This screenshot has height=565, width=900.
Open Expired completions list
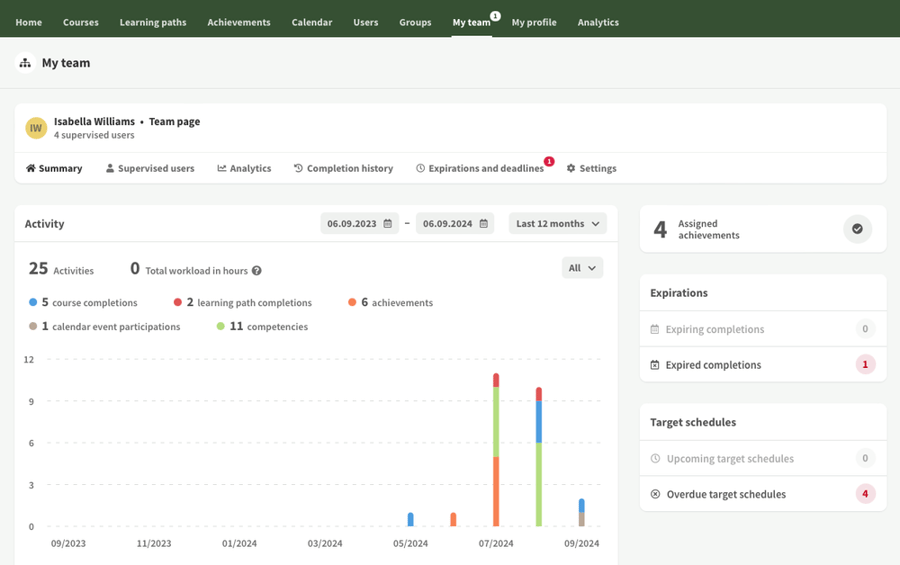(763, 365)
